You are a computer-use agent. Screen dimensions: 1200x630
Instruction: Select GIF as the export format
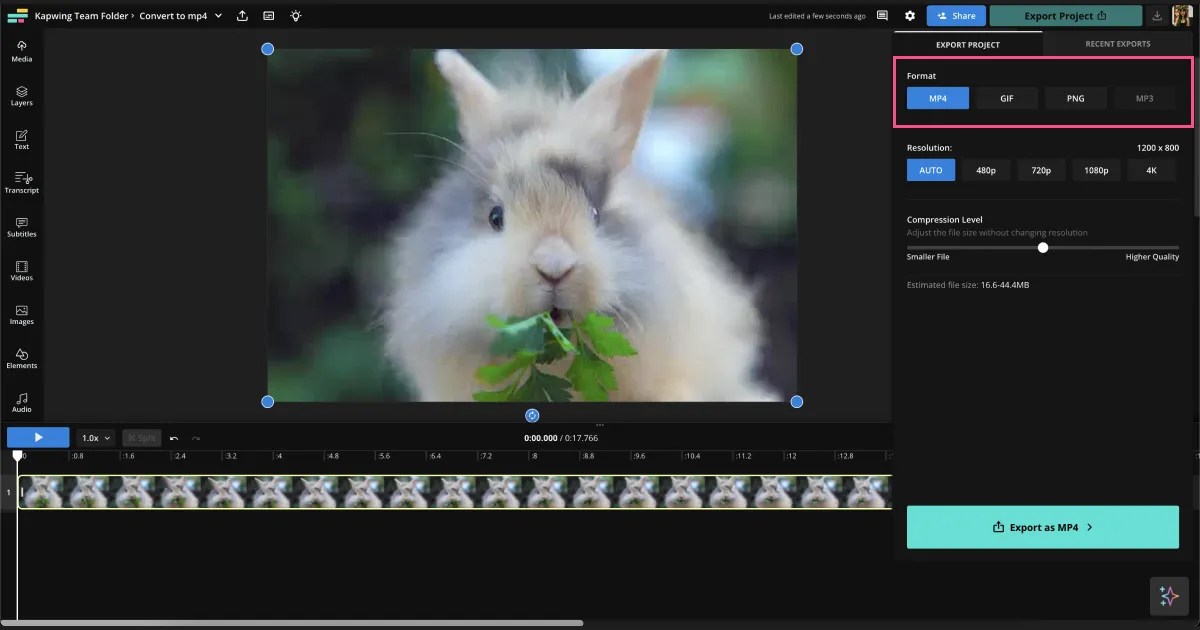point(1007,97)
